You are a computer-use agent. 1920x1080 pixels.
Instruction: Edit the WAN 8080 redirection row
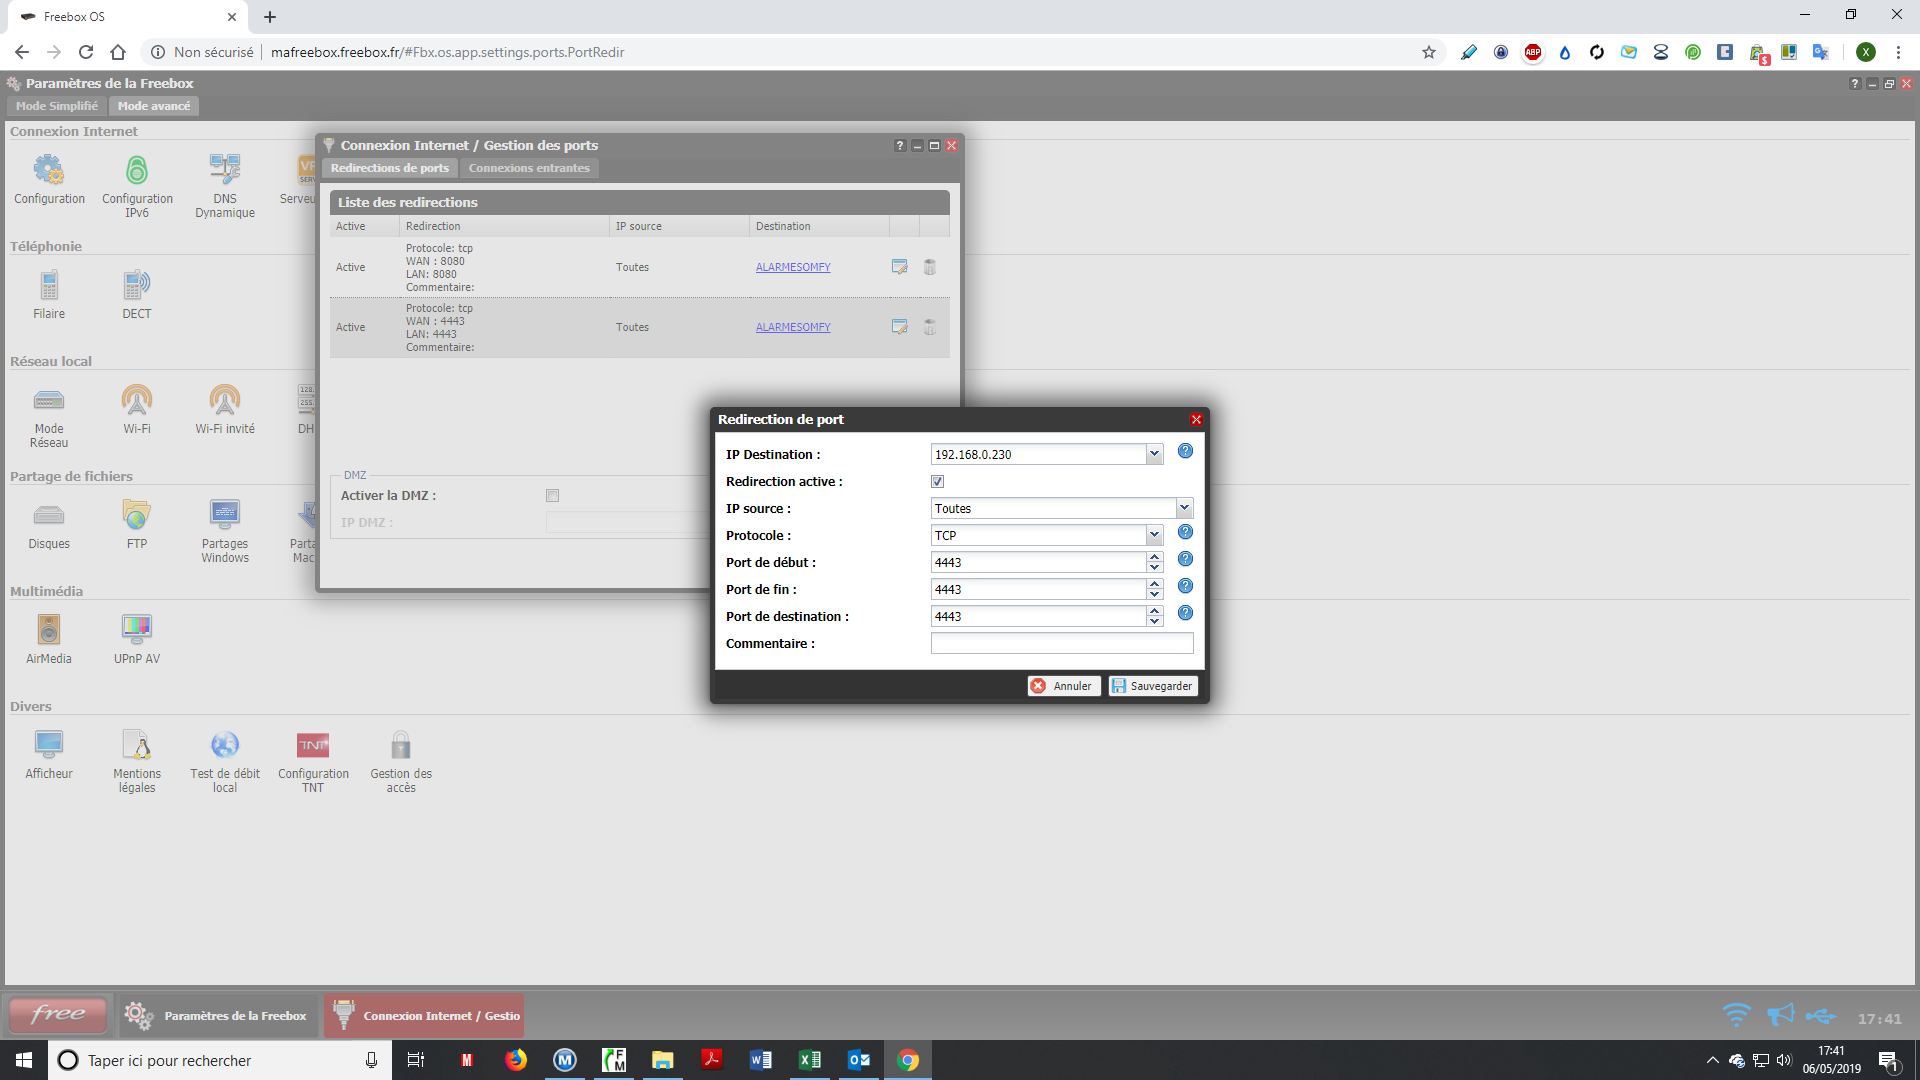coord(900,267)
